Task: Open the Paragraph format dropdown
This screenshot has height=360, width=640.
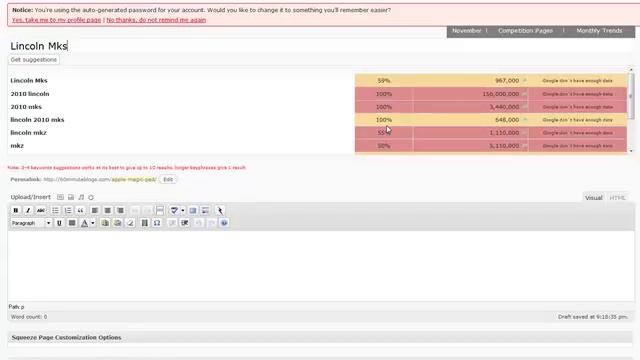Action: pos(31,223)
